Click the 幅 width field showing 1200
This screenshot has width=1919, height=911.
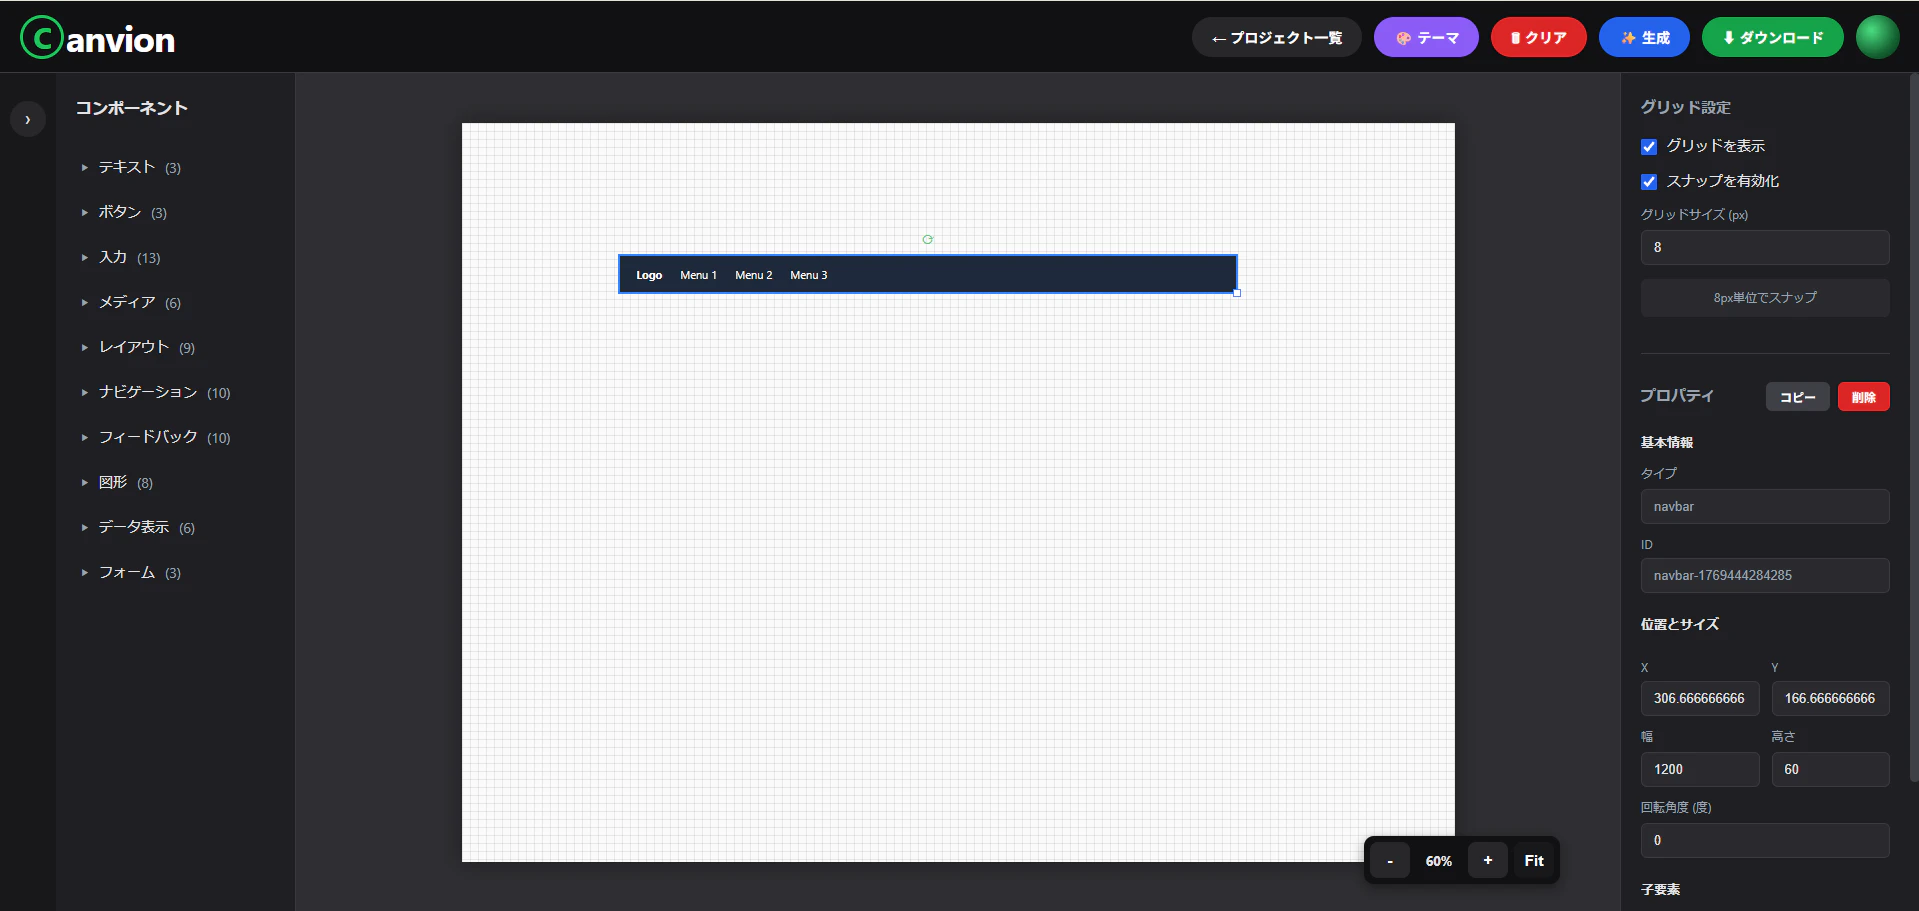1700,769
